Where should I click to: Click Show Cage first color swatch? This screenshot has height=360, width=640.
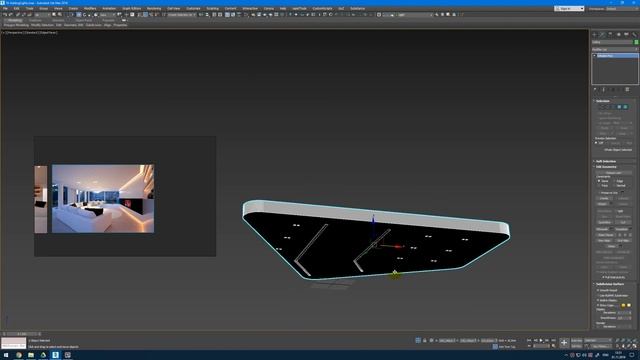point(623,305)
